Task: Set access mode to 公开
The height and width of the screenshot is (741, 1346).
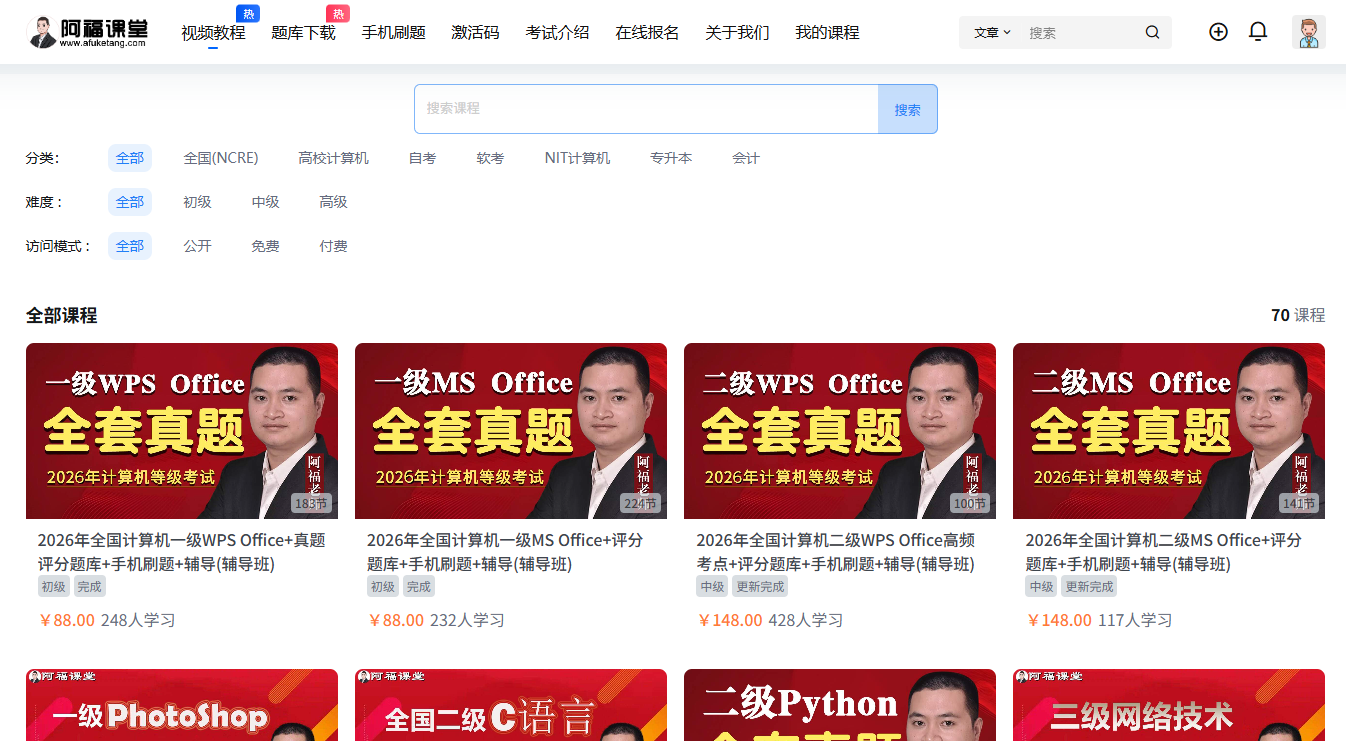Action: pos(197,246)
